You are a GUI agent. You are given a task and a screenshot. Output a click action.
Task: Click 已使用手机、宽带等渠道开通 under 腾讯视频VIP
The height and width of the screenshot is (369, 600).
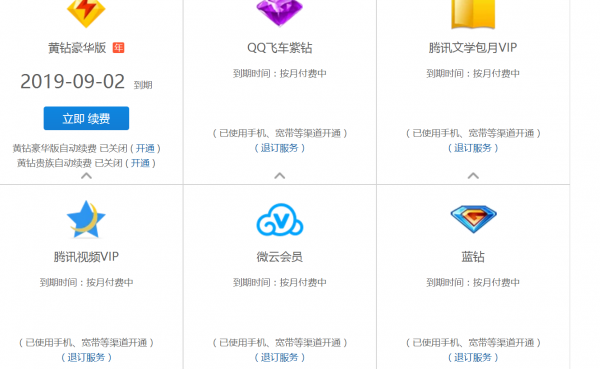(x=86, y=343)
